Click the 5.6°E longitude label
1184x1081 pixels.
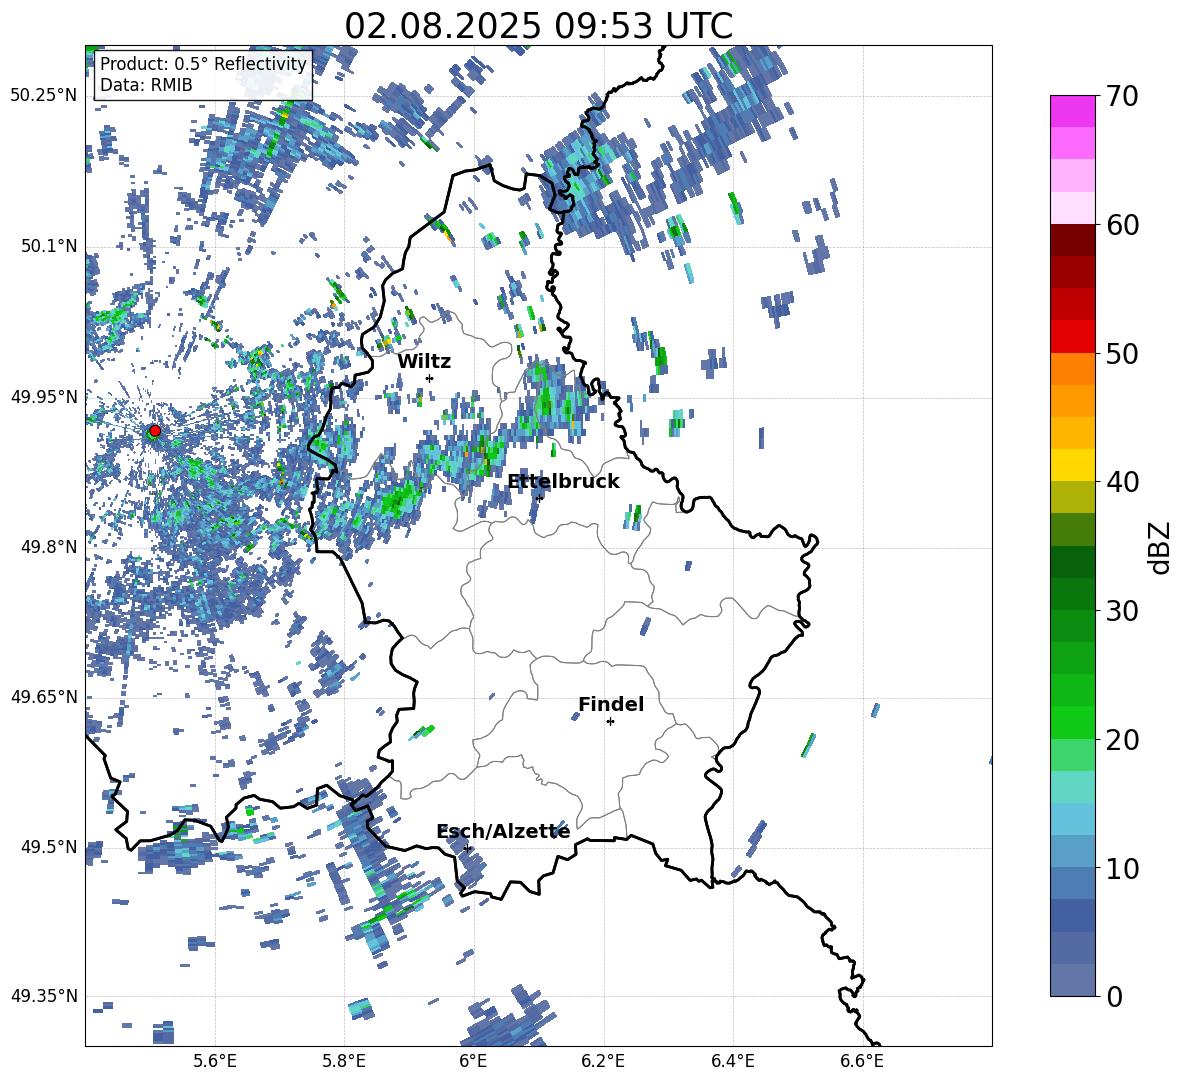pos(215,1061)
